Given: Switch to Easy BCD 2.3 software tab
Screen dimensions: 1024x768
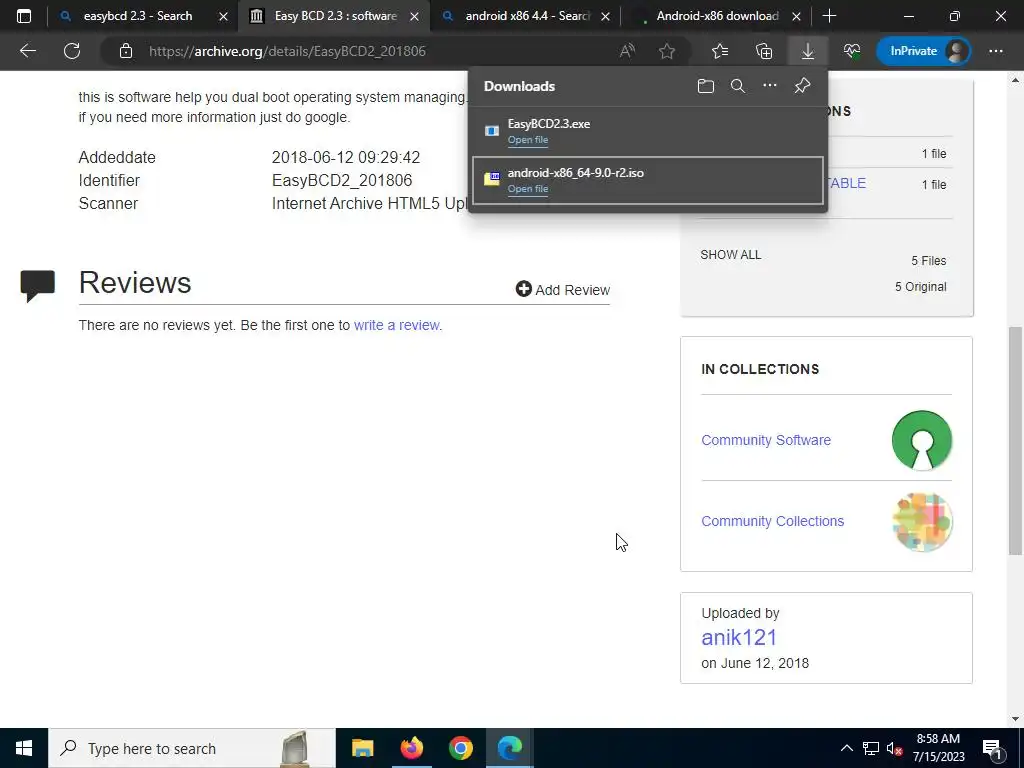Looking at the screenshot, I should (x=335, y=16).
